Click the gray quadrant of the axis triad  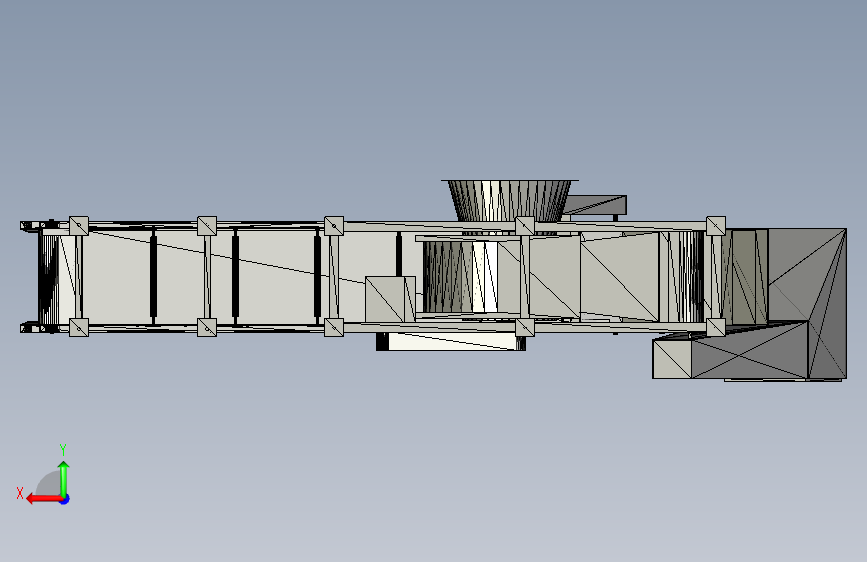point(49,484)
